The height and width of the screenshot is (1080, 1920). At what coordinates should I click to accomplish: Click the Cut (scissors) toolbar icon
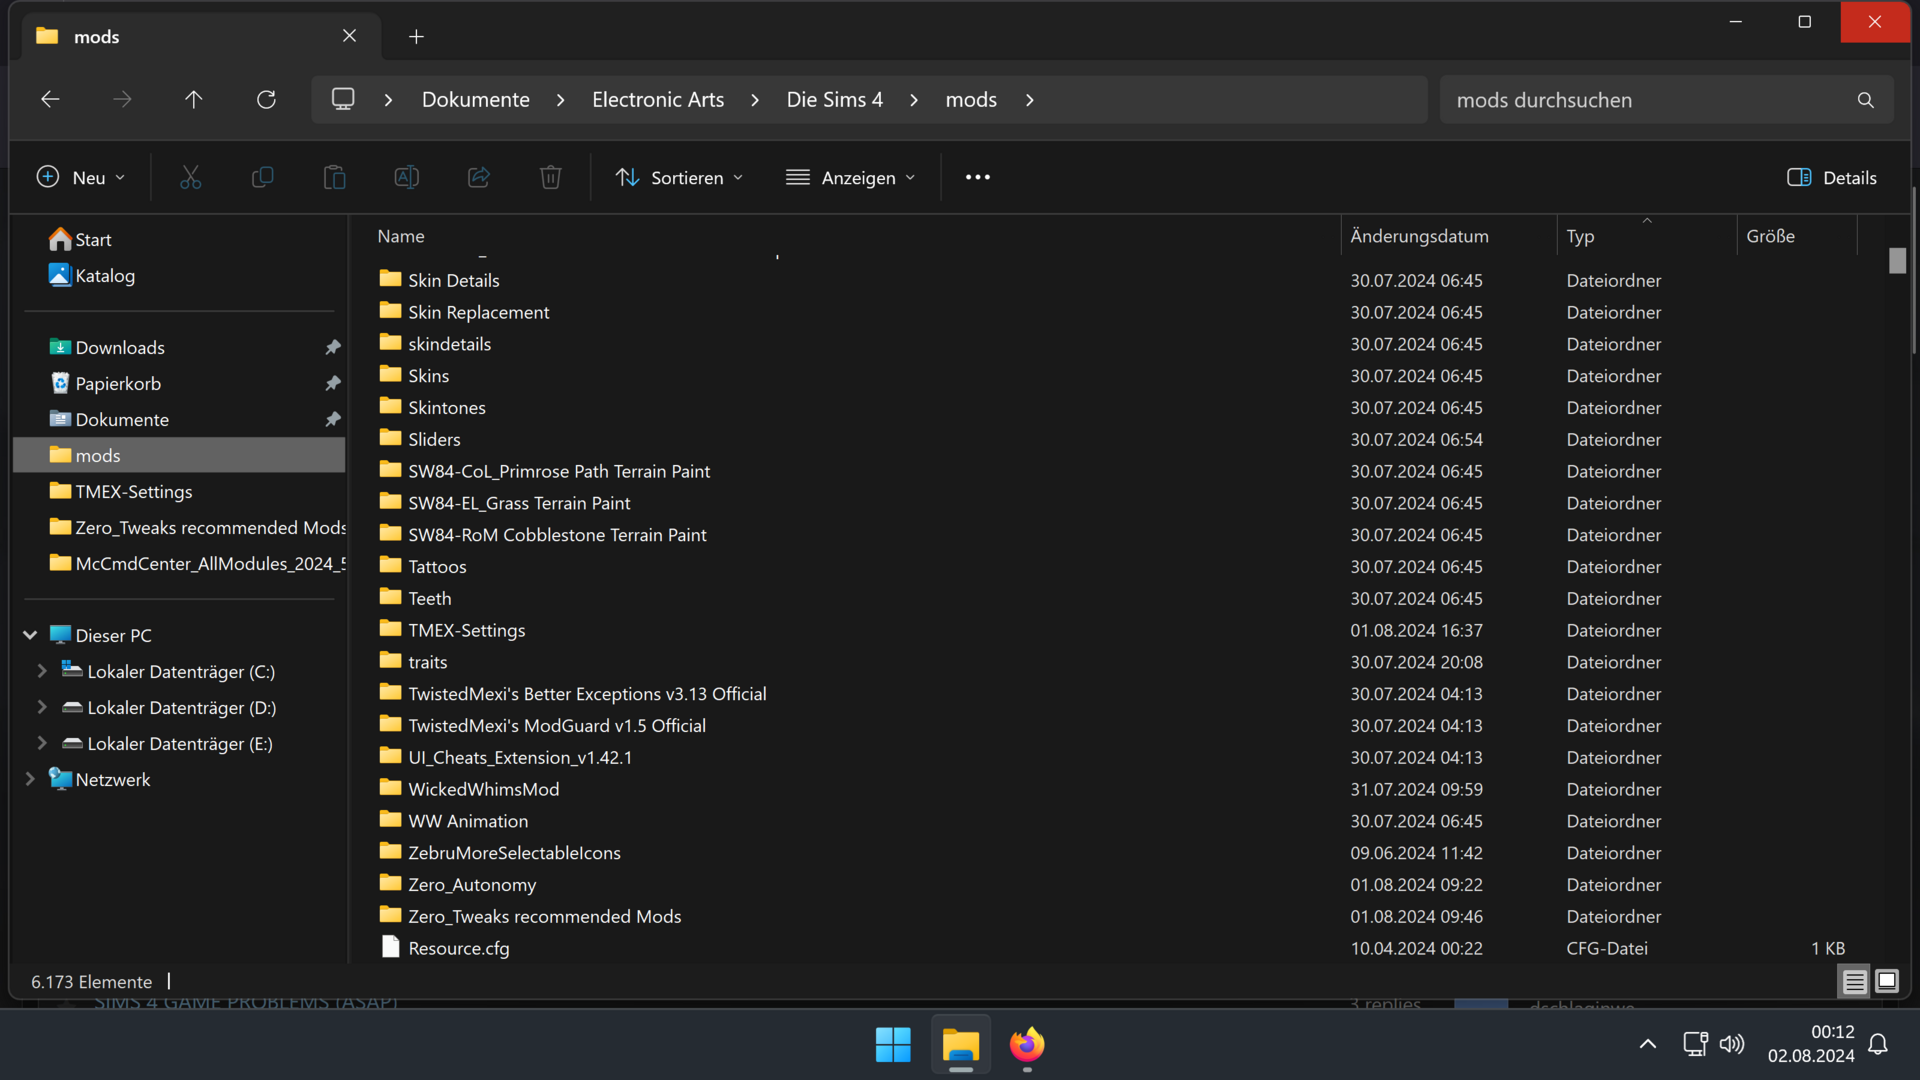[190, 178]
